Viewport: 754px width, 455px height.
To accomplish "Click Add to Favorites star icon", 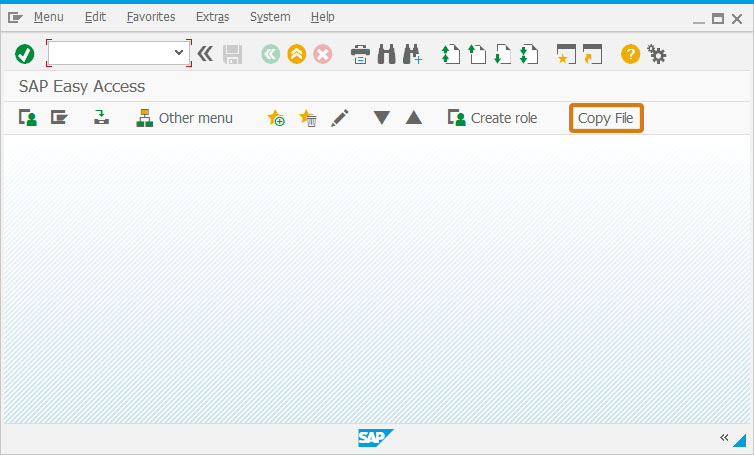I will pos(276,118).
